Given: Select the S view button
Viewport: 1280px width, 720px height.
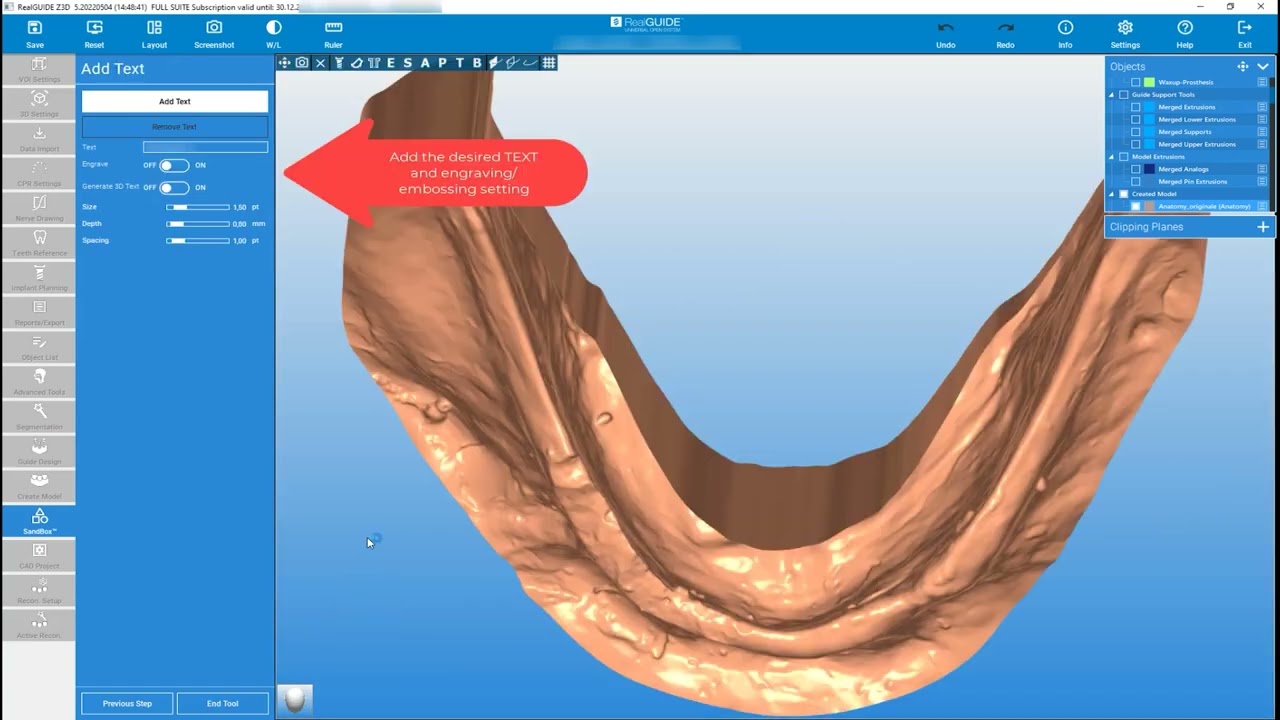Looking at the screenshot, I should [x=408, y=63].
